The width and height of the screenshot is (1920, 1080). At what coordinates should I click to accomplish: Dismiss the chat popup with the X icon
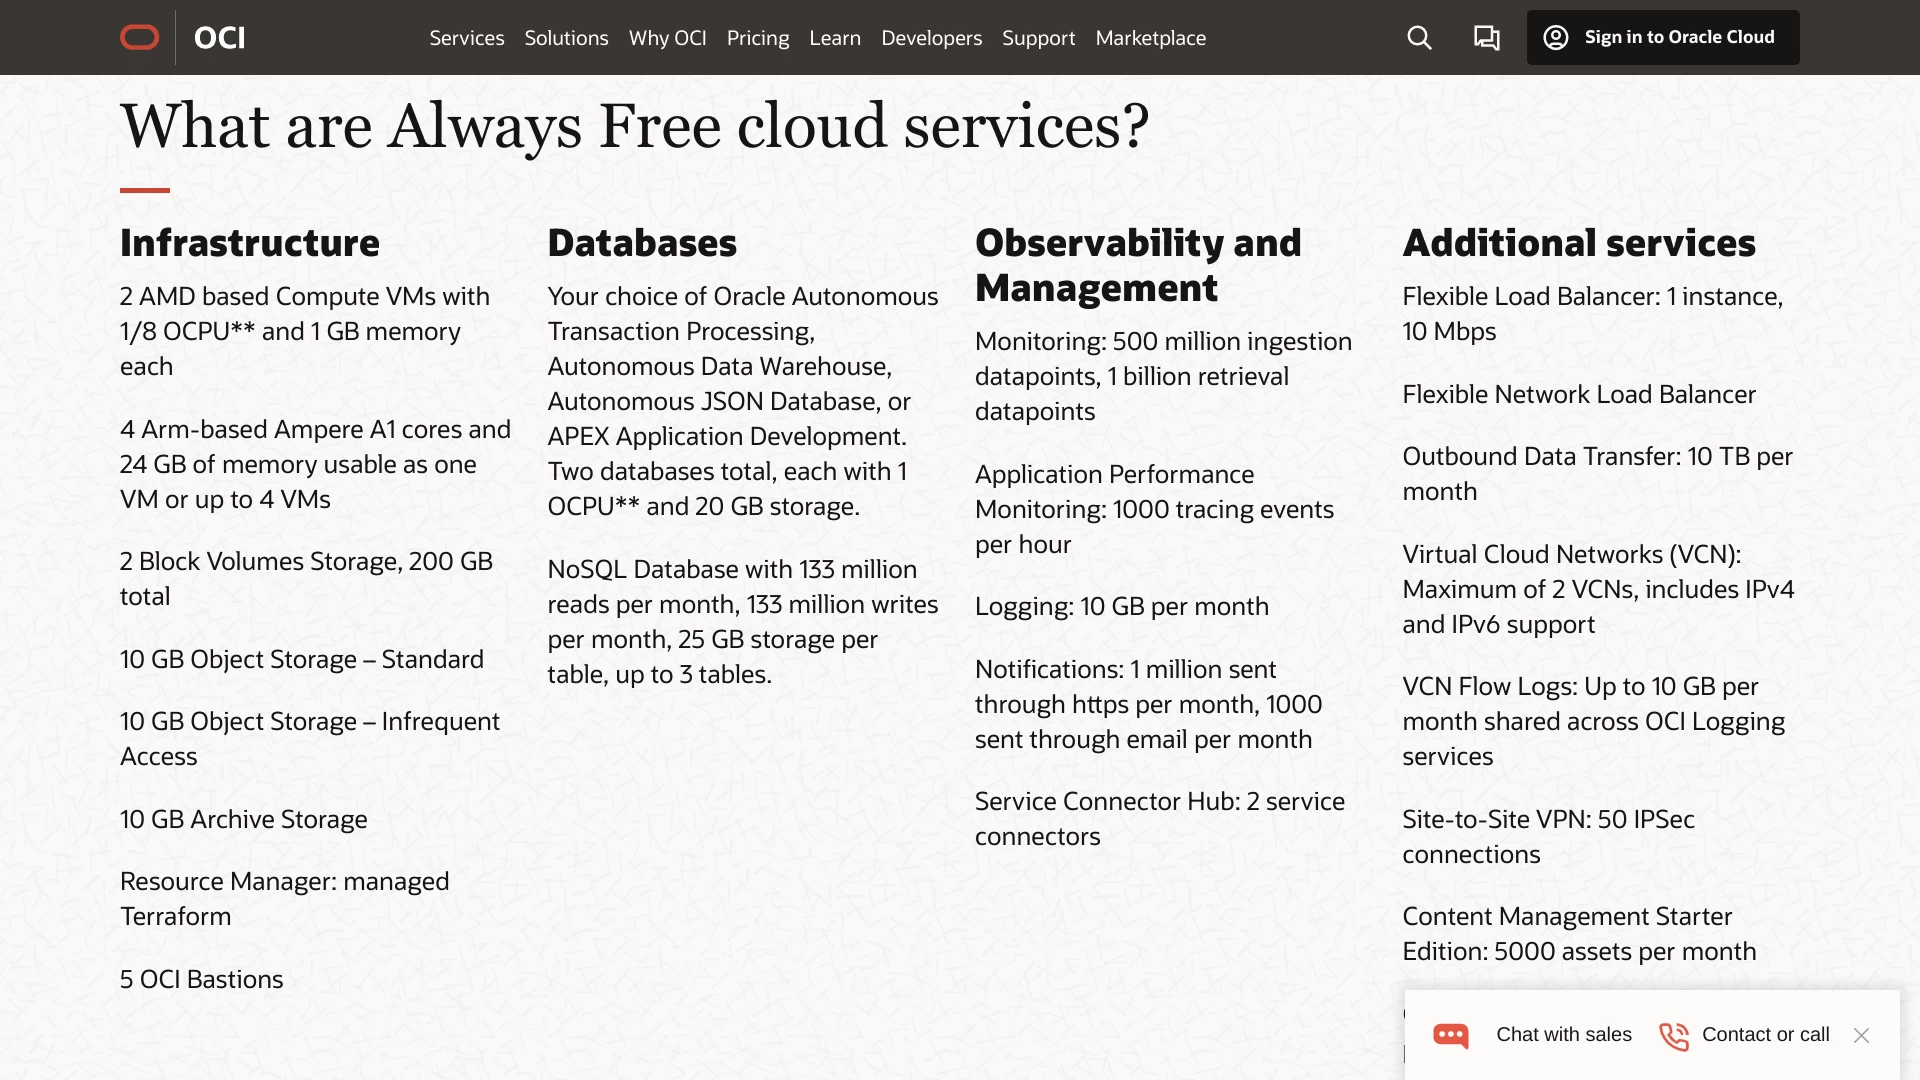coord(1863,1035)
